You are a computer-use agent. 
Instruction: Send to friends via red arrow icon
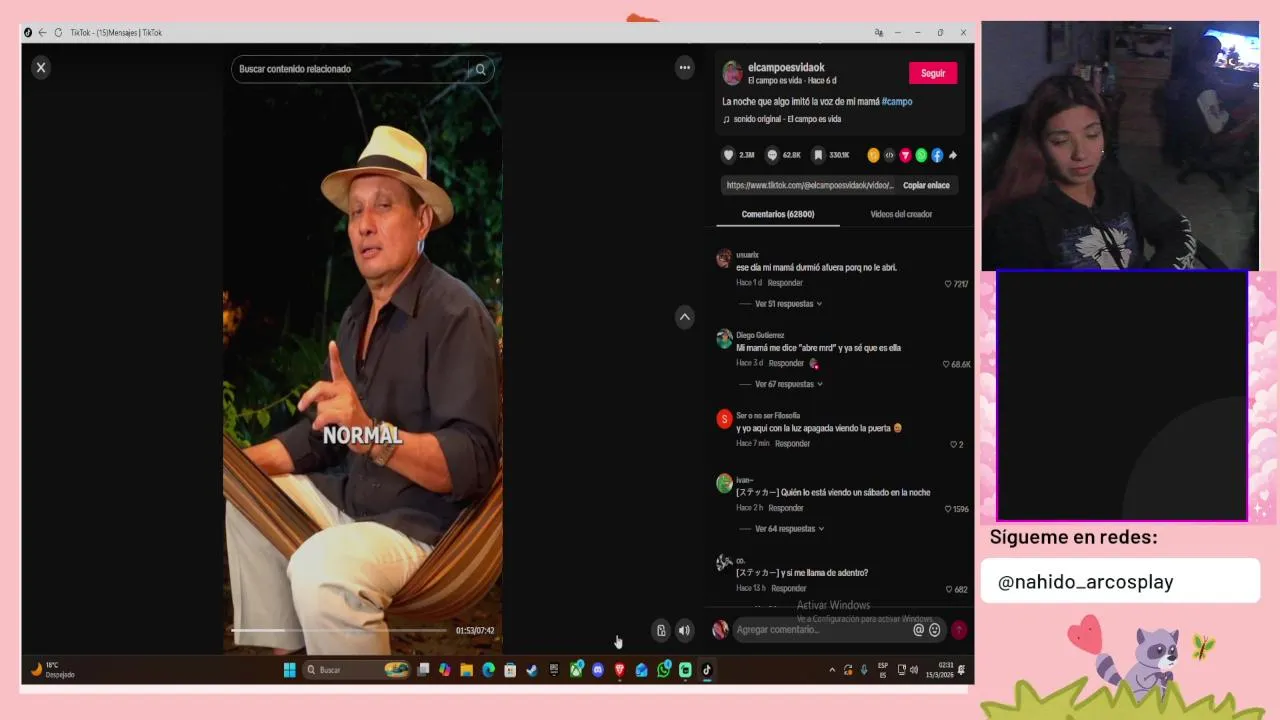905,155
